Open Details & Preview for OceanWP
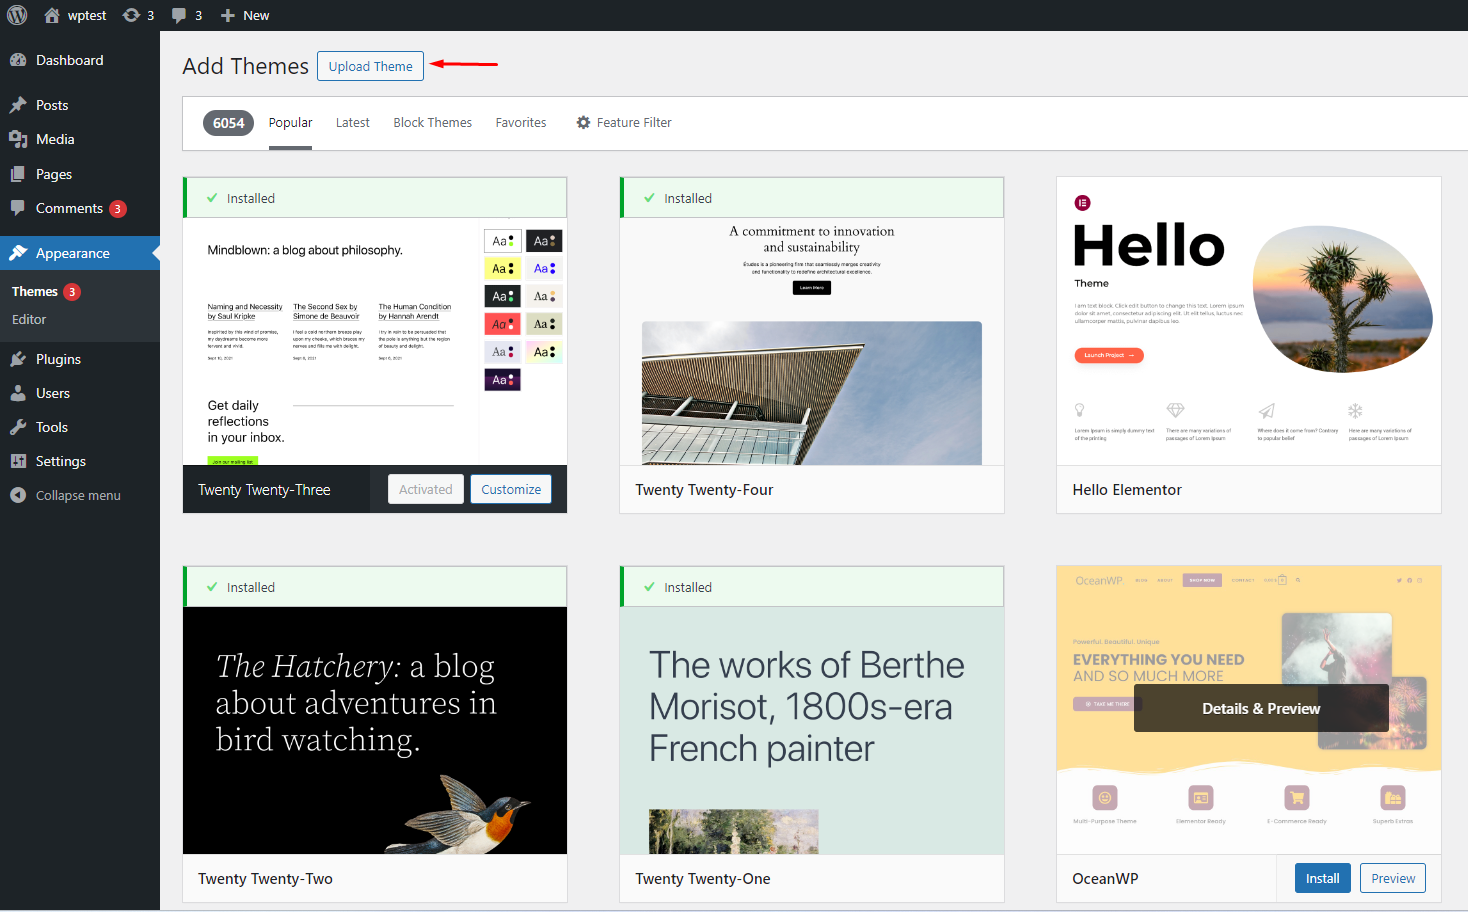The width and height of the screenshot is (1468, 912). (1261, 708)
